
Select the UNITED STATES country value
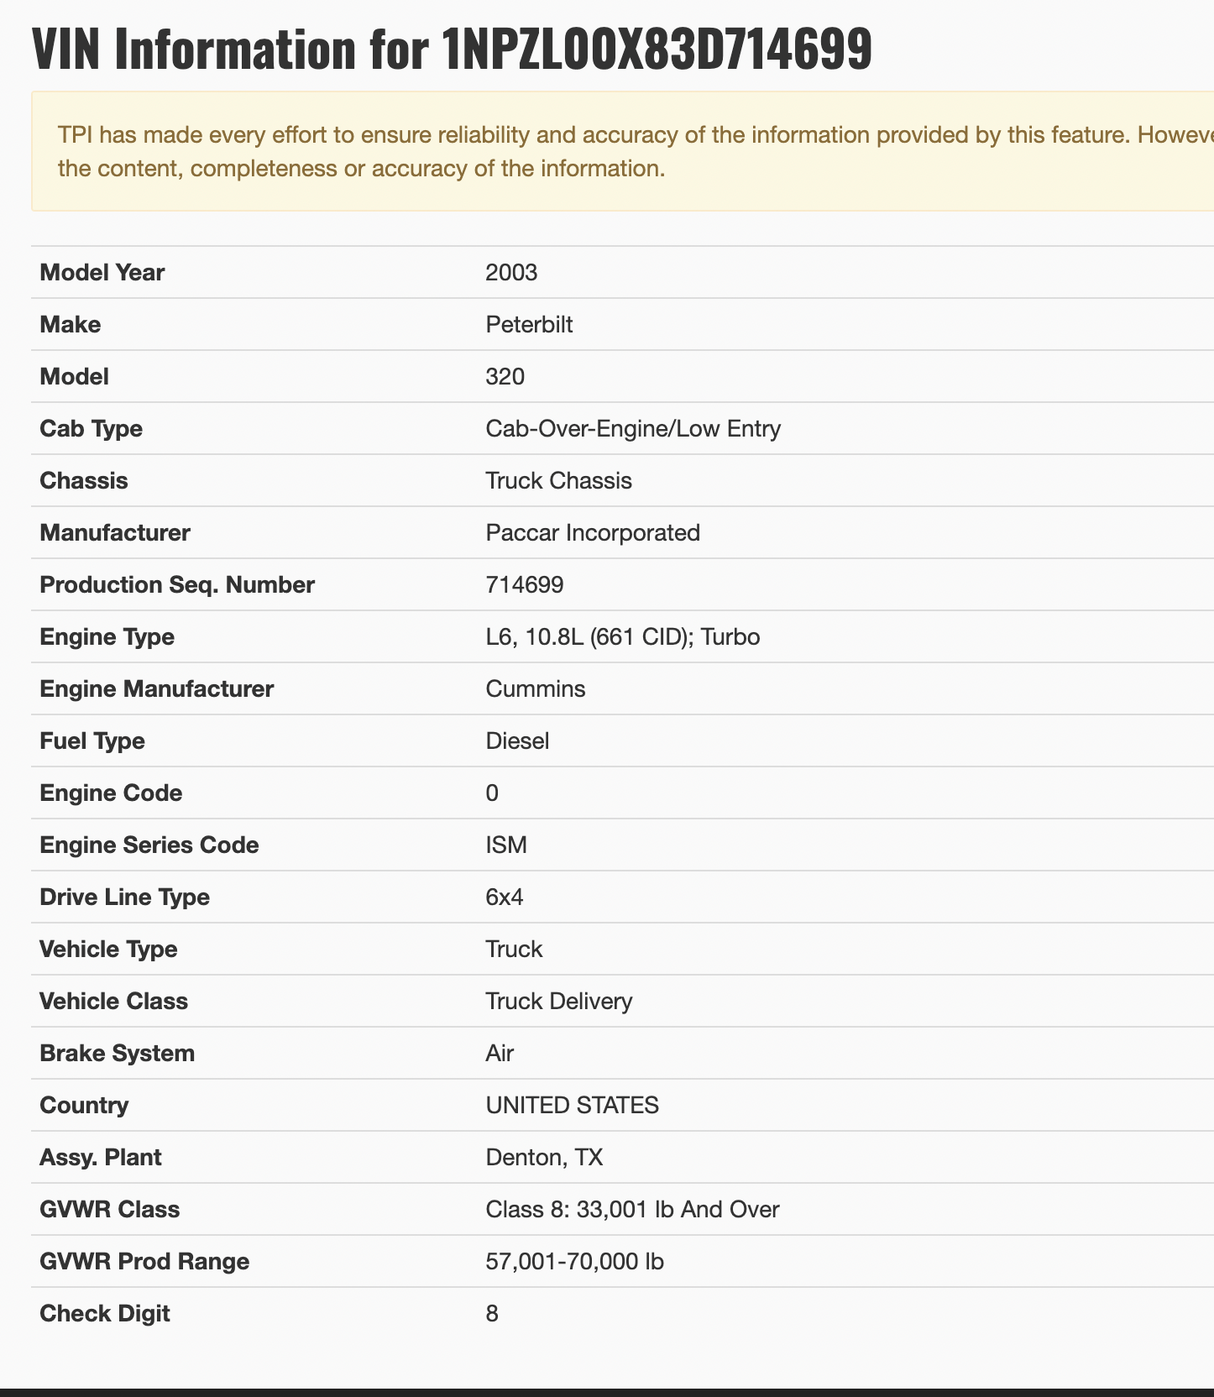572,1104
